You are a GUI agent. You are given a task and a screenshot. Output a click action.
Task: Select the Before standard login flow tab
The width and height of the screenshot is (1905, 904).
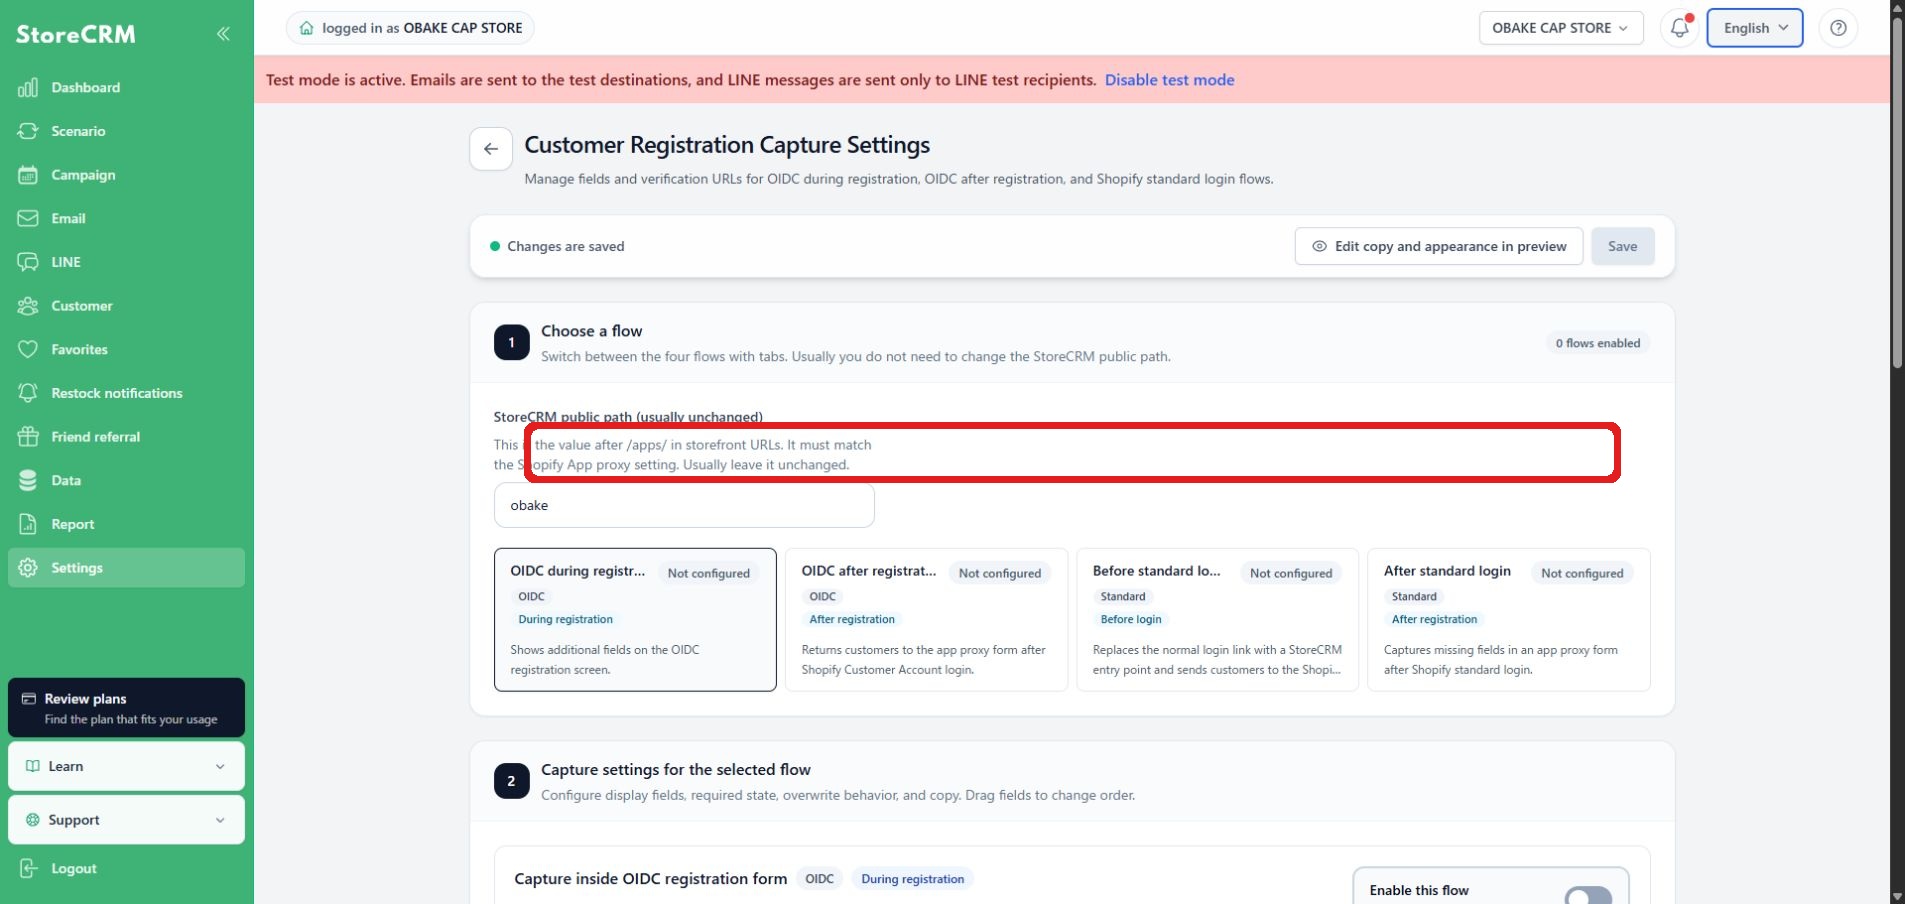click(x=1217, y=619)
